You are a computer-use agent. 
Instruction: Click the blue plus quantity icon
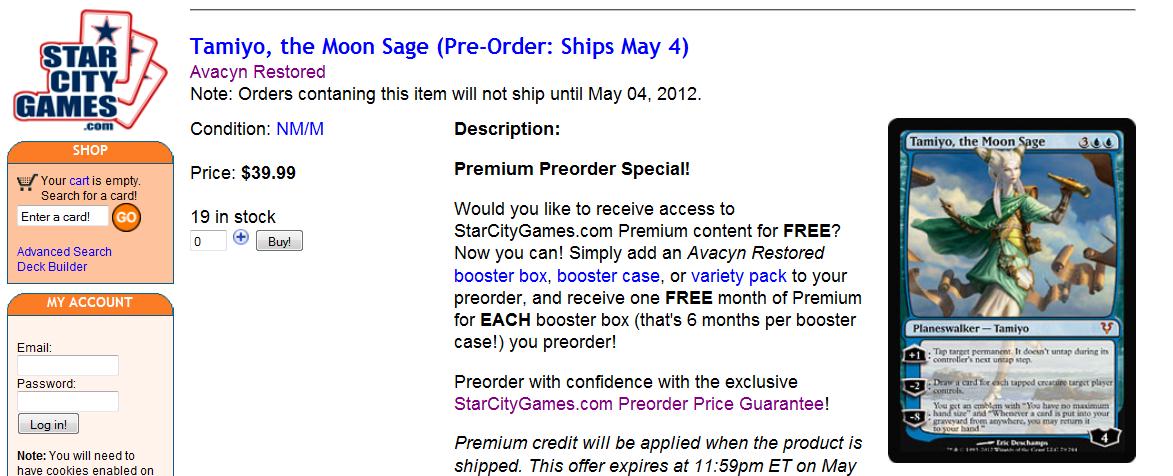(241, 238)
